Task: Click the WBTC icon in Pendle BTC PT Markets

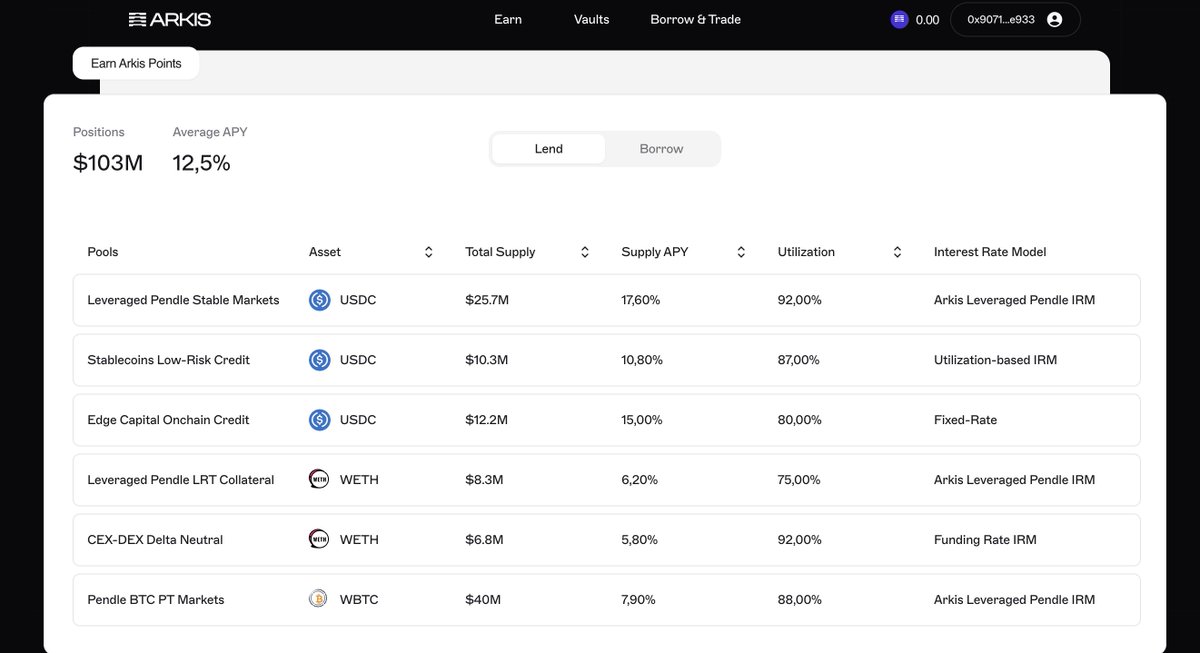Action: [x=319, y=599]
